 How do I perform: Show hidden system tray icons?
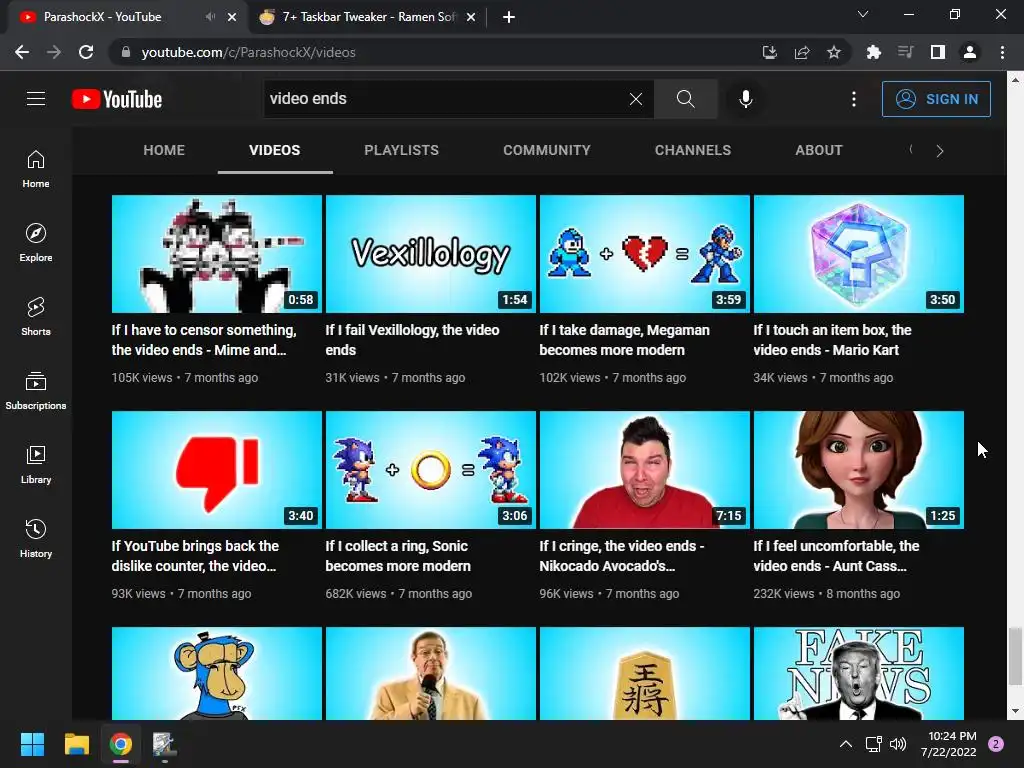[846, 744]
